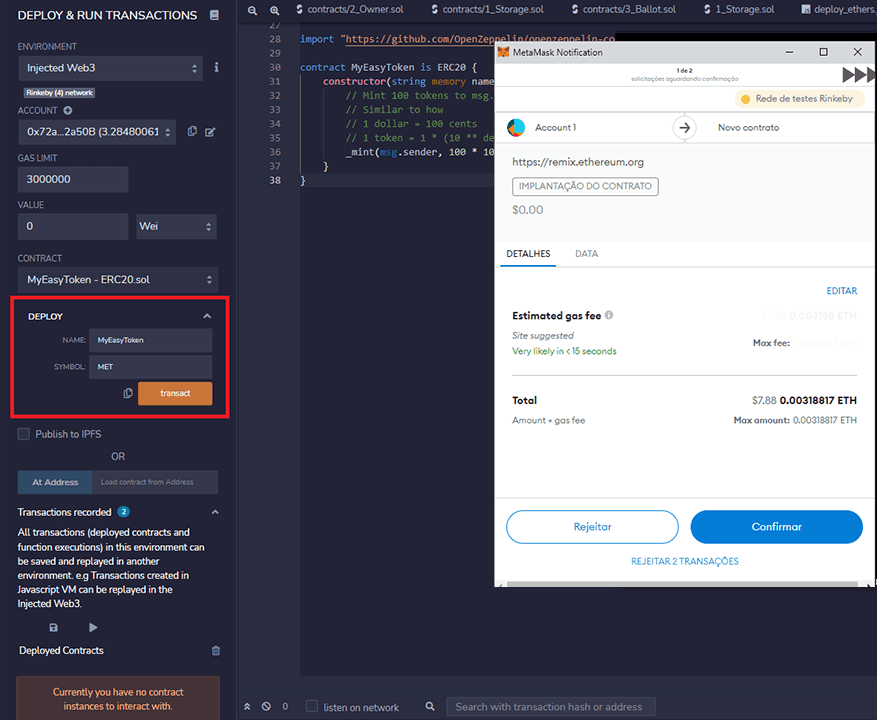
Task: Open the Environment dropdown Injected Web3
Action: coord(111,68)
